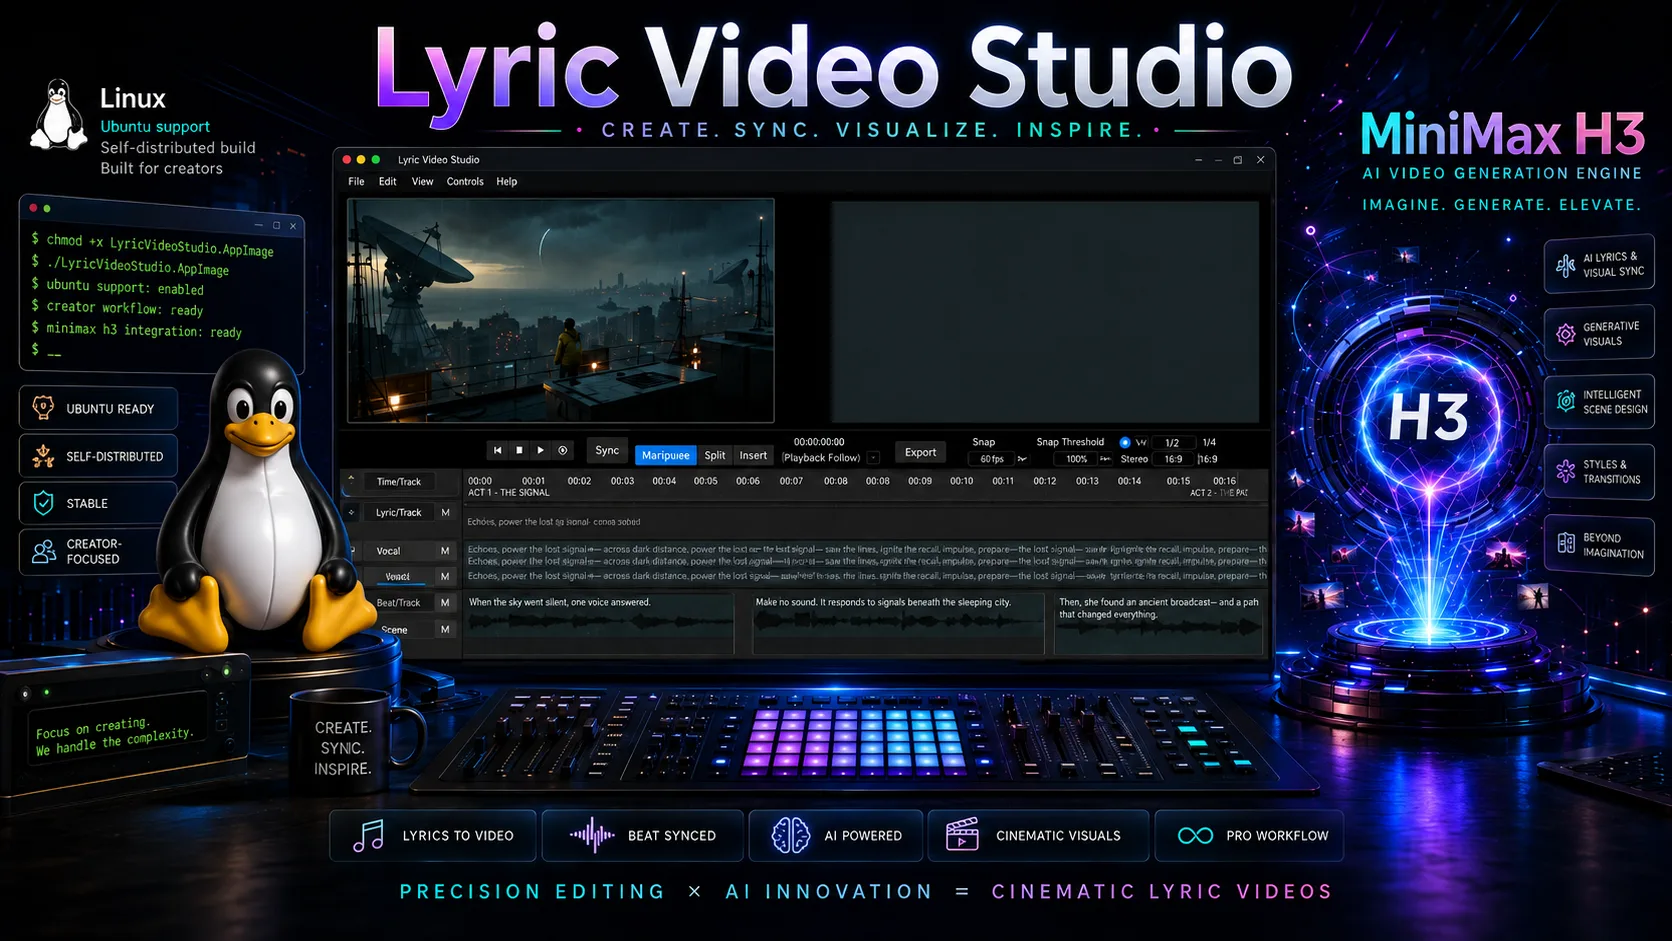Click the infinity Pro Workflow icon

click(x=1195, y=835)
